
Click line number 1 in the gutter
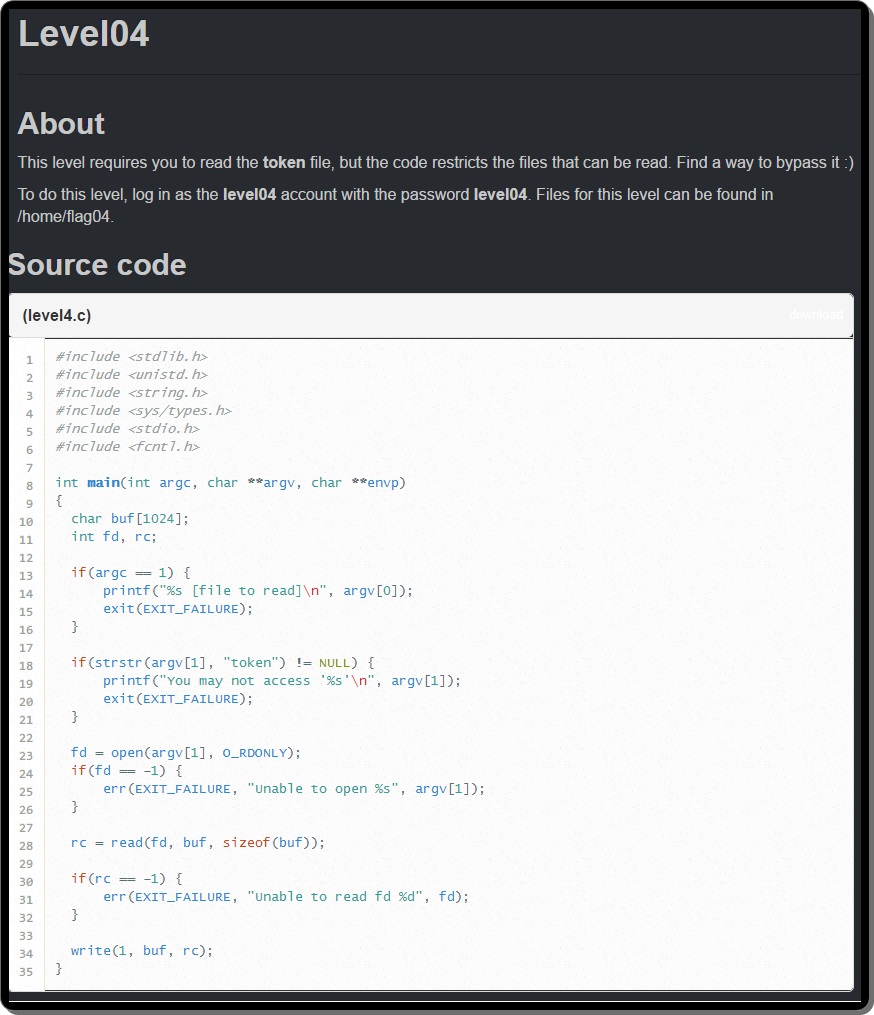click(x=29, y=359)
